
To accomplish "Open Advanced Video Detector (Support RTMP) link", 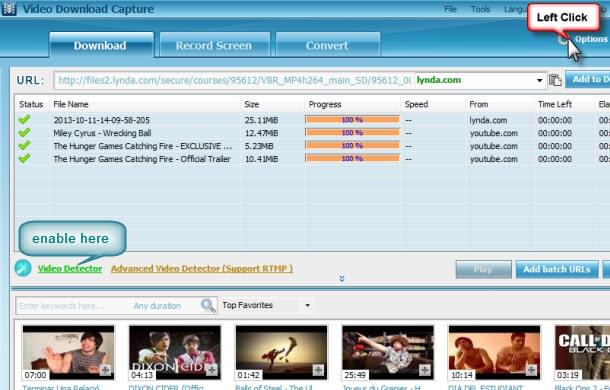I will [202, 269].
